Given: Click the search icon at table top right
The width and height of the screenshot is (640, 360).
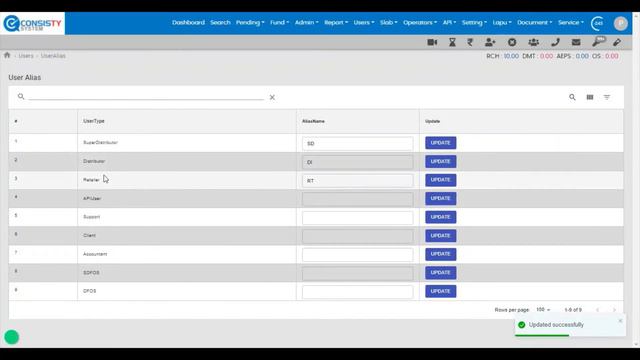Looking at the screenshot, I should pyautogui.click(x=572, y=97).
